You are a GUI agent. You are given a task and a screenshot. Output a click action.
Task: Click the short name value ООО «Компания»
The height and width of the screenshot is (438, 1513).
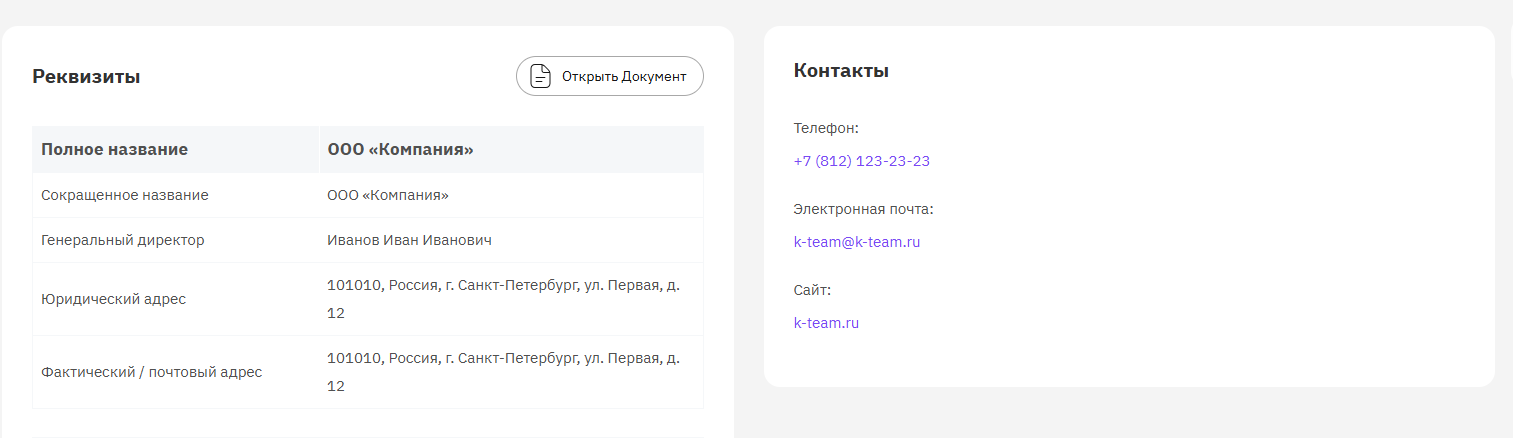tap(388, 195)
